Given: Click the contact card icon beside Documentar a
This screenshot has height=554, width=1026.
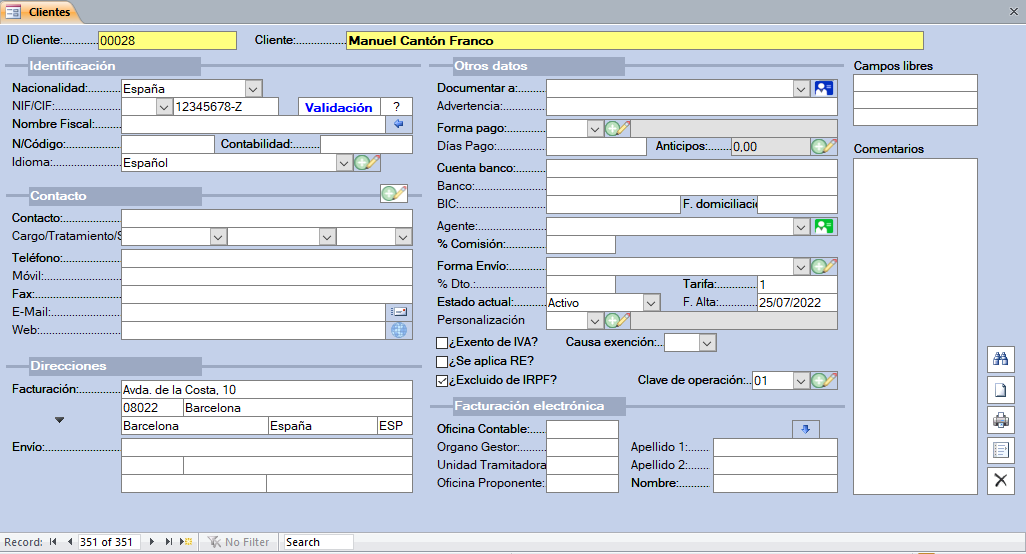Looking at the screenshot, I should [824, 88].
